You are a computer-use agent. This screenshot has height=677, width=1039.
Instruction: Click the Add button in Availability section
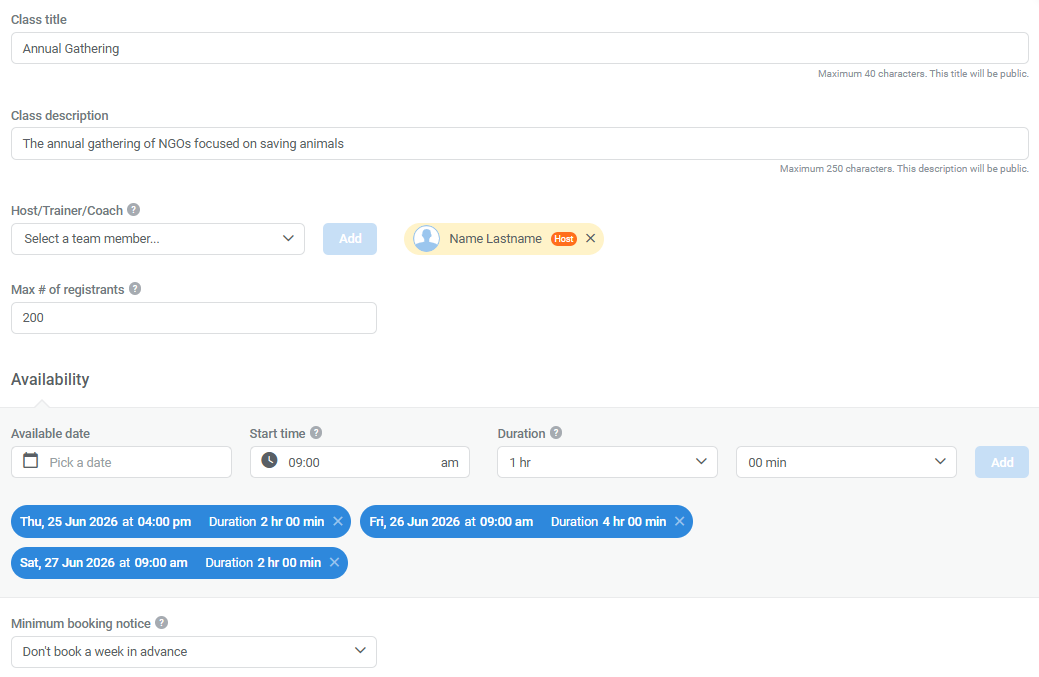pyautogui.click(x=1001, y=461)
